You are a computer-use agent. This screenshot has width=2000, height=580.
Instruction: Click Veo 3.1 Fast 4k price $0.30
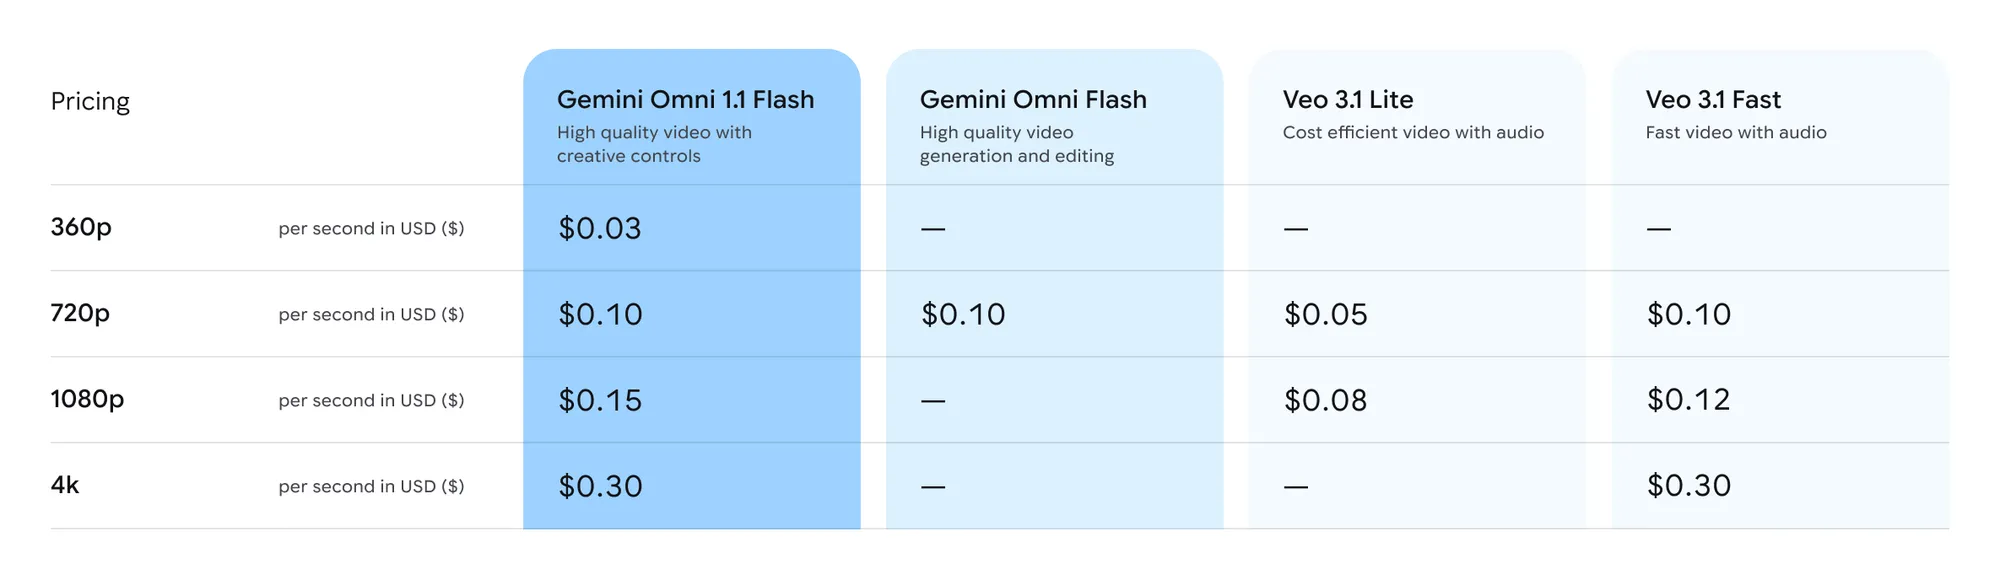1689,486
